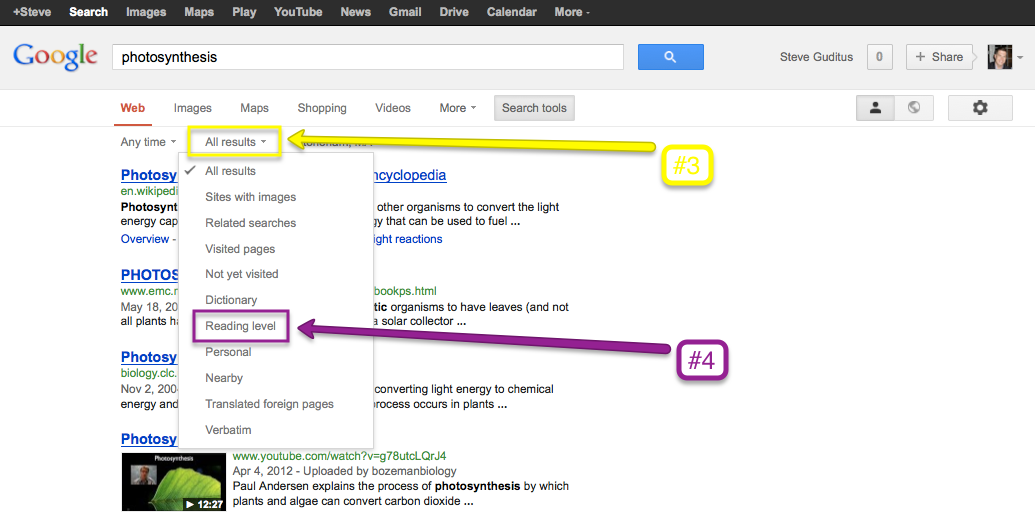The height and width of the screenshot is (518, 1035).
Task: Click the Google logo
Action: tap(55, 56)
